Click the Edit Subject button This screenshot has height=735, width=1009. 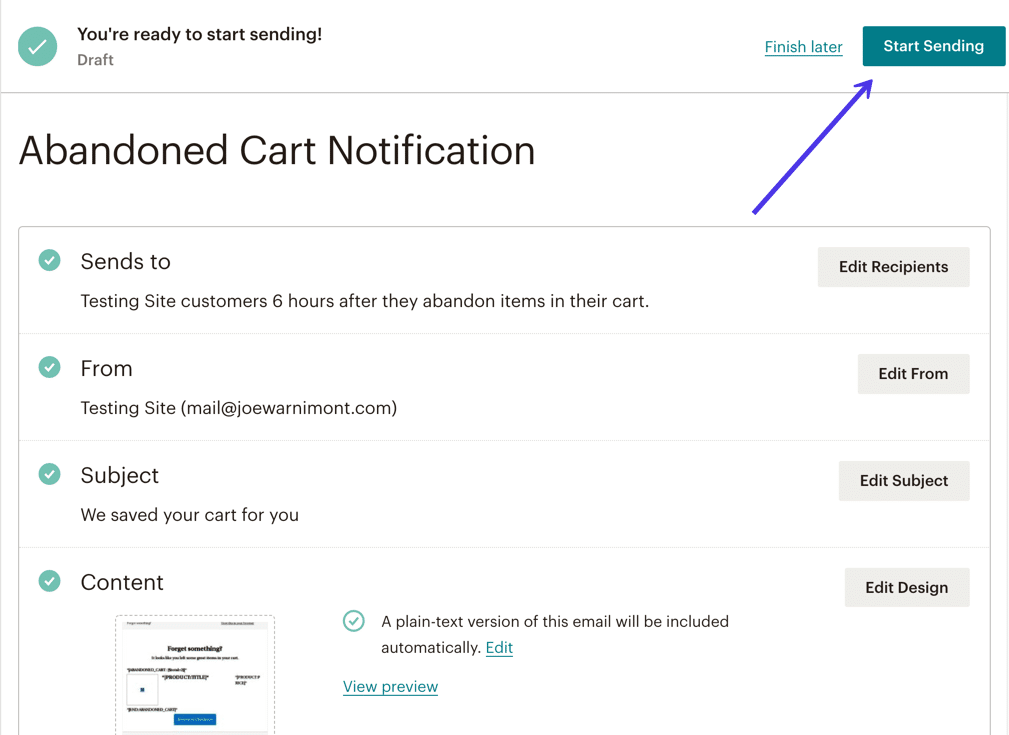(903, 481)
